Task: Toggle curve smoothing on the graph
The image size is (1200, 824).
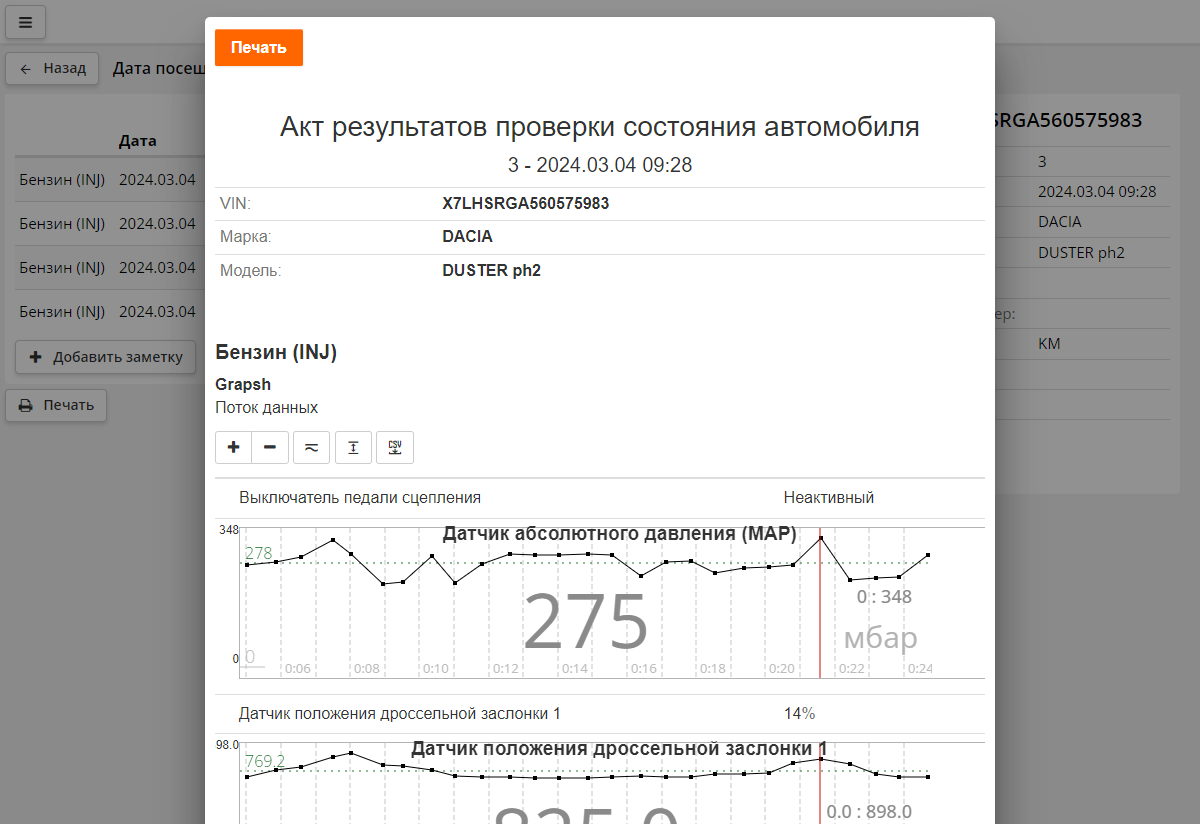Action: [x=310, y=447]
